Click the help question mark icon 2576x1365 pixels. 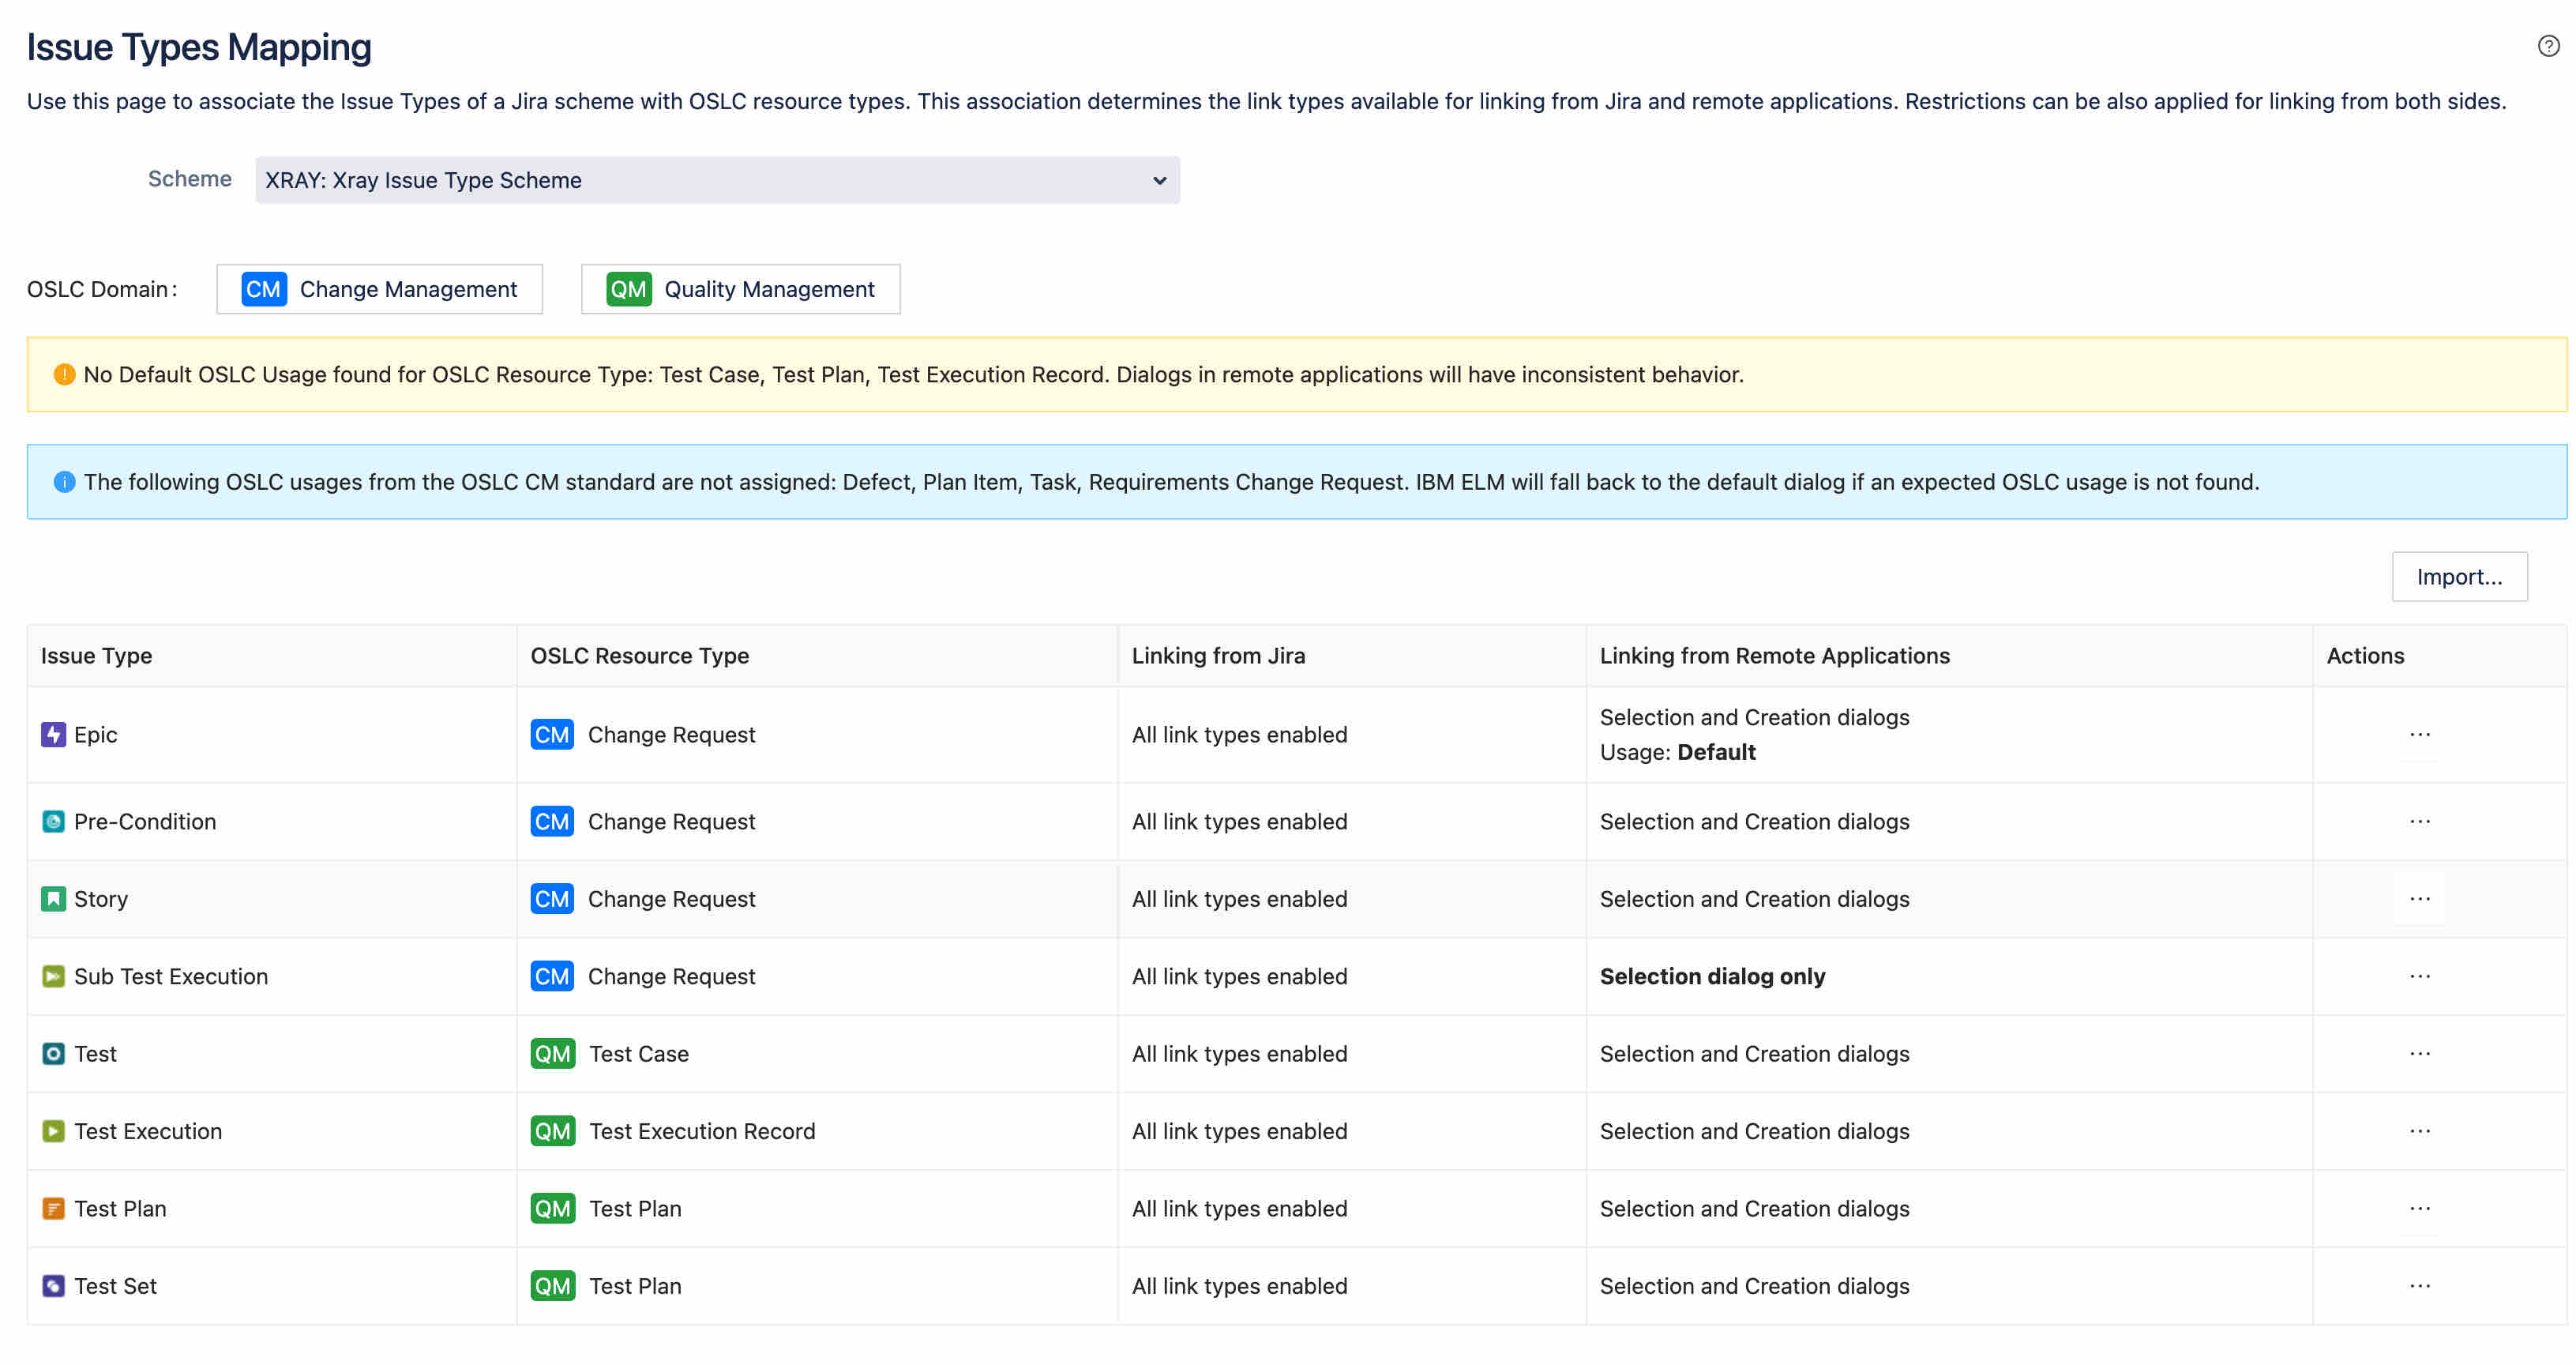pos(2548,46)
